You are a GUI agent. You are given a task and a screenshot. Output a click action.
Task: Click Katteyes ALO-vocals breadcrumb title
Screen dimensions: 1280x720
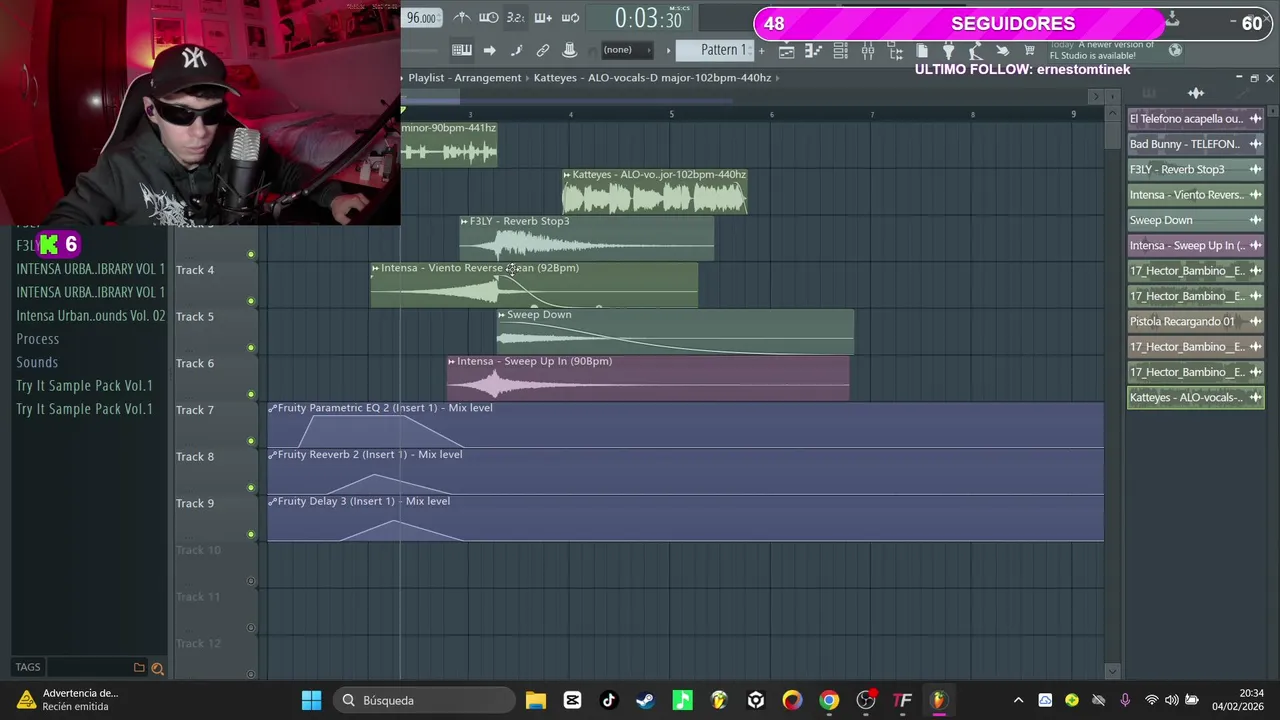point(652,77)
